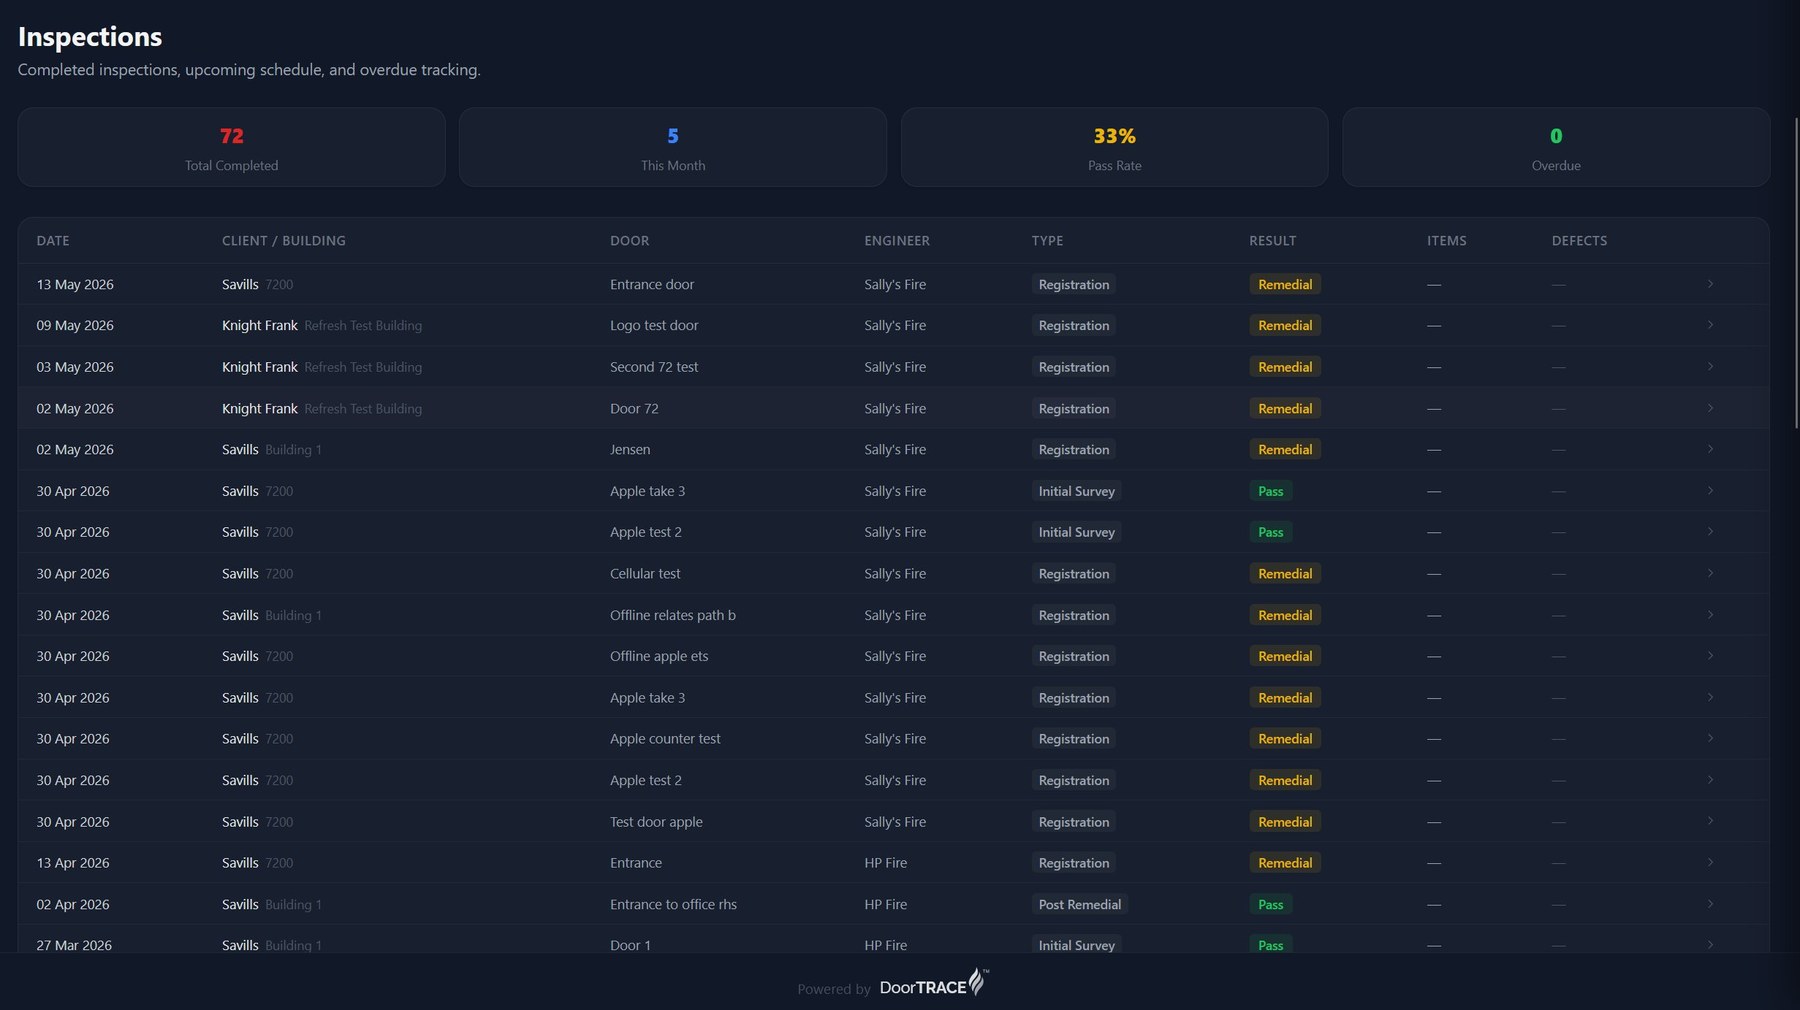The width and height of the screenshot is (1800, 1010).
Task: Click the Post Remedial type badge
Action: (x=1080, y=904)
